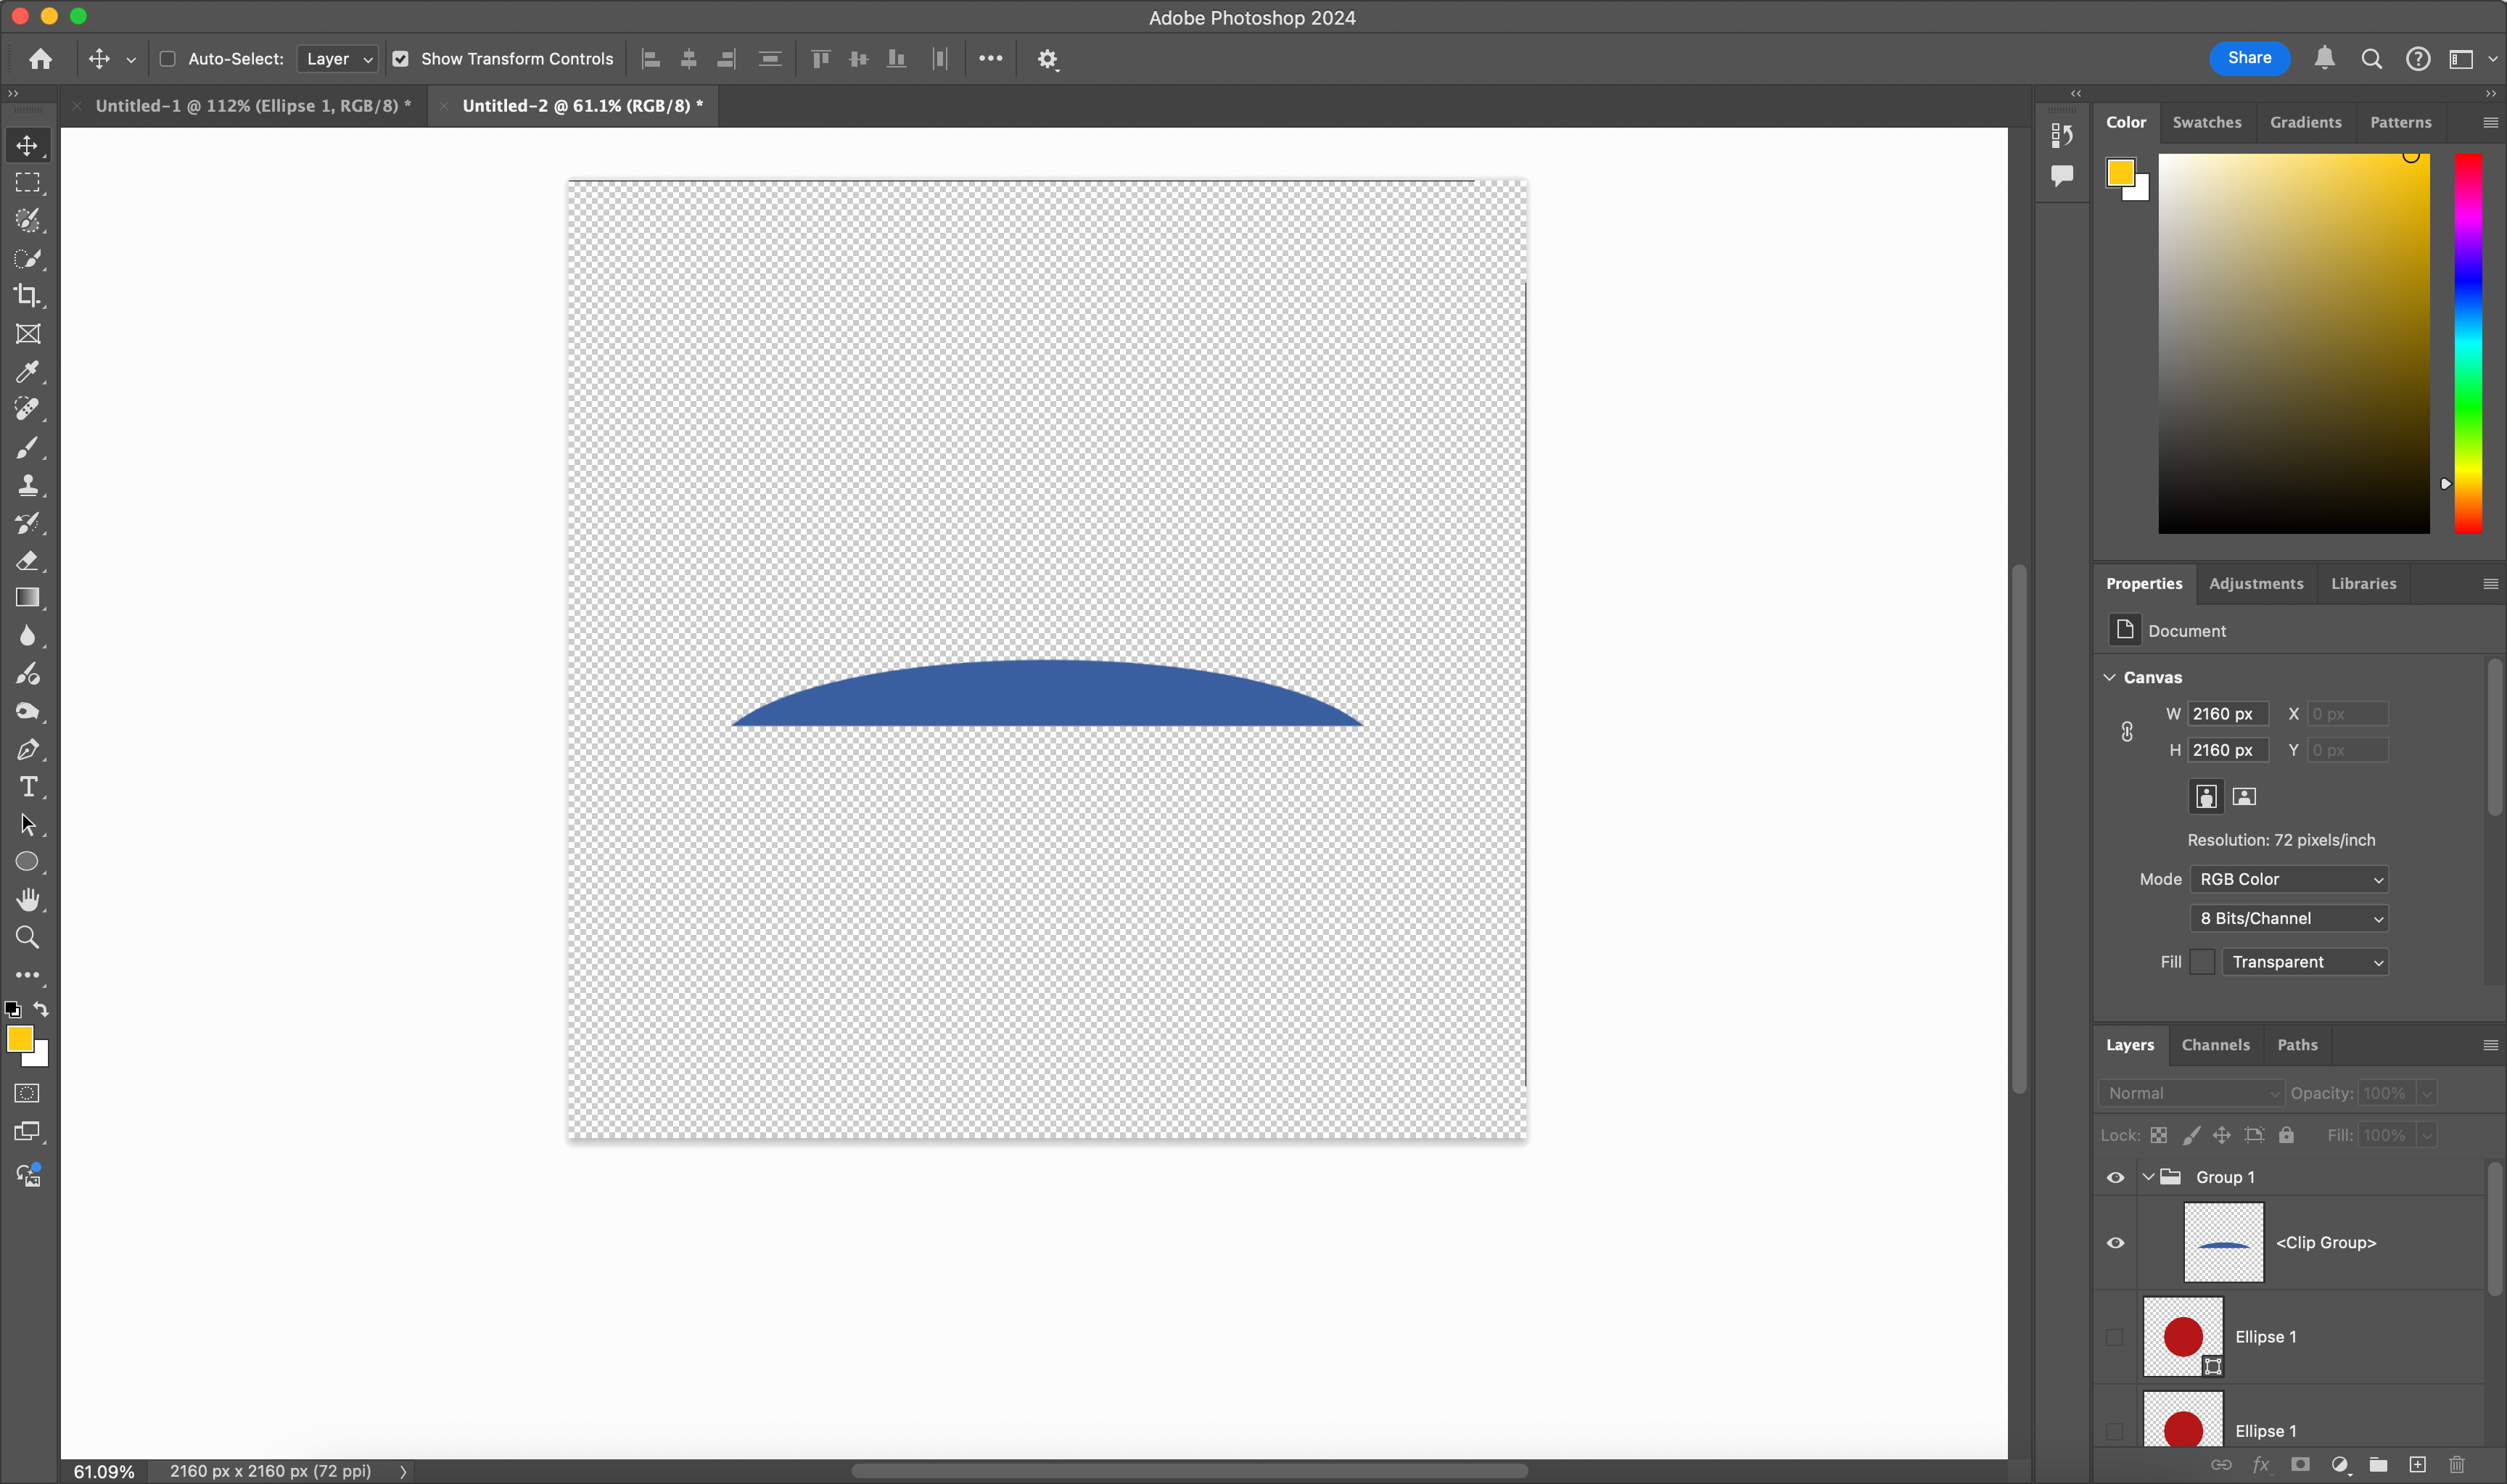Uncheck Show Transform Controls
Image resolution: width=2507 pixels, height=1484 pixels.
[x=401, y=59]
